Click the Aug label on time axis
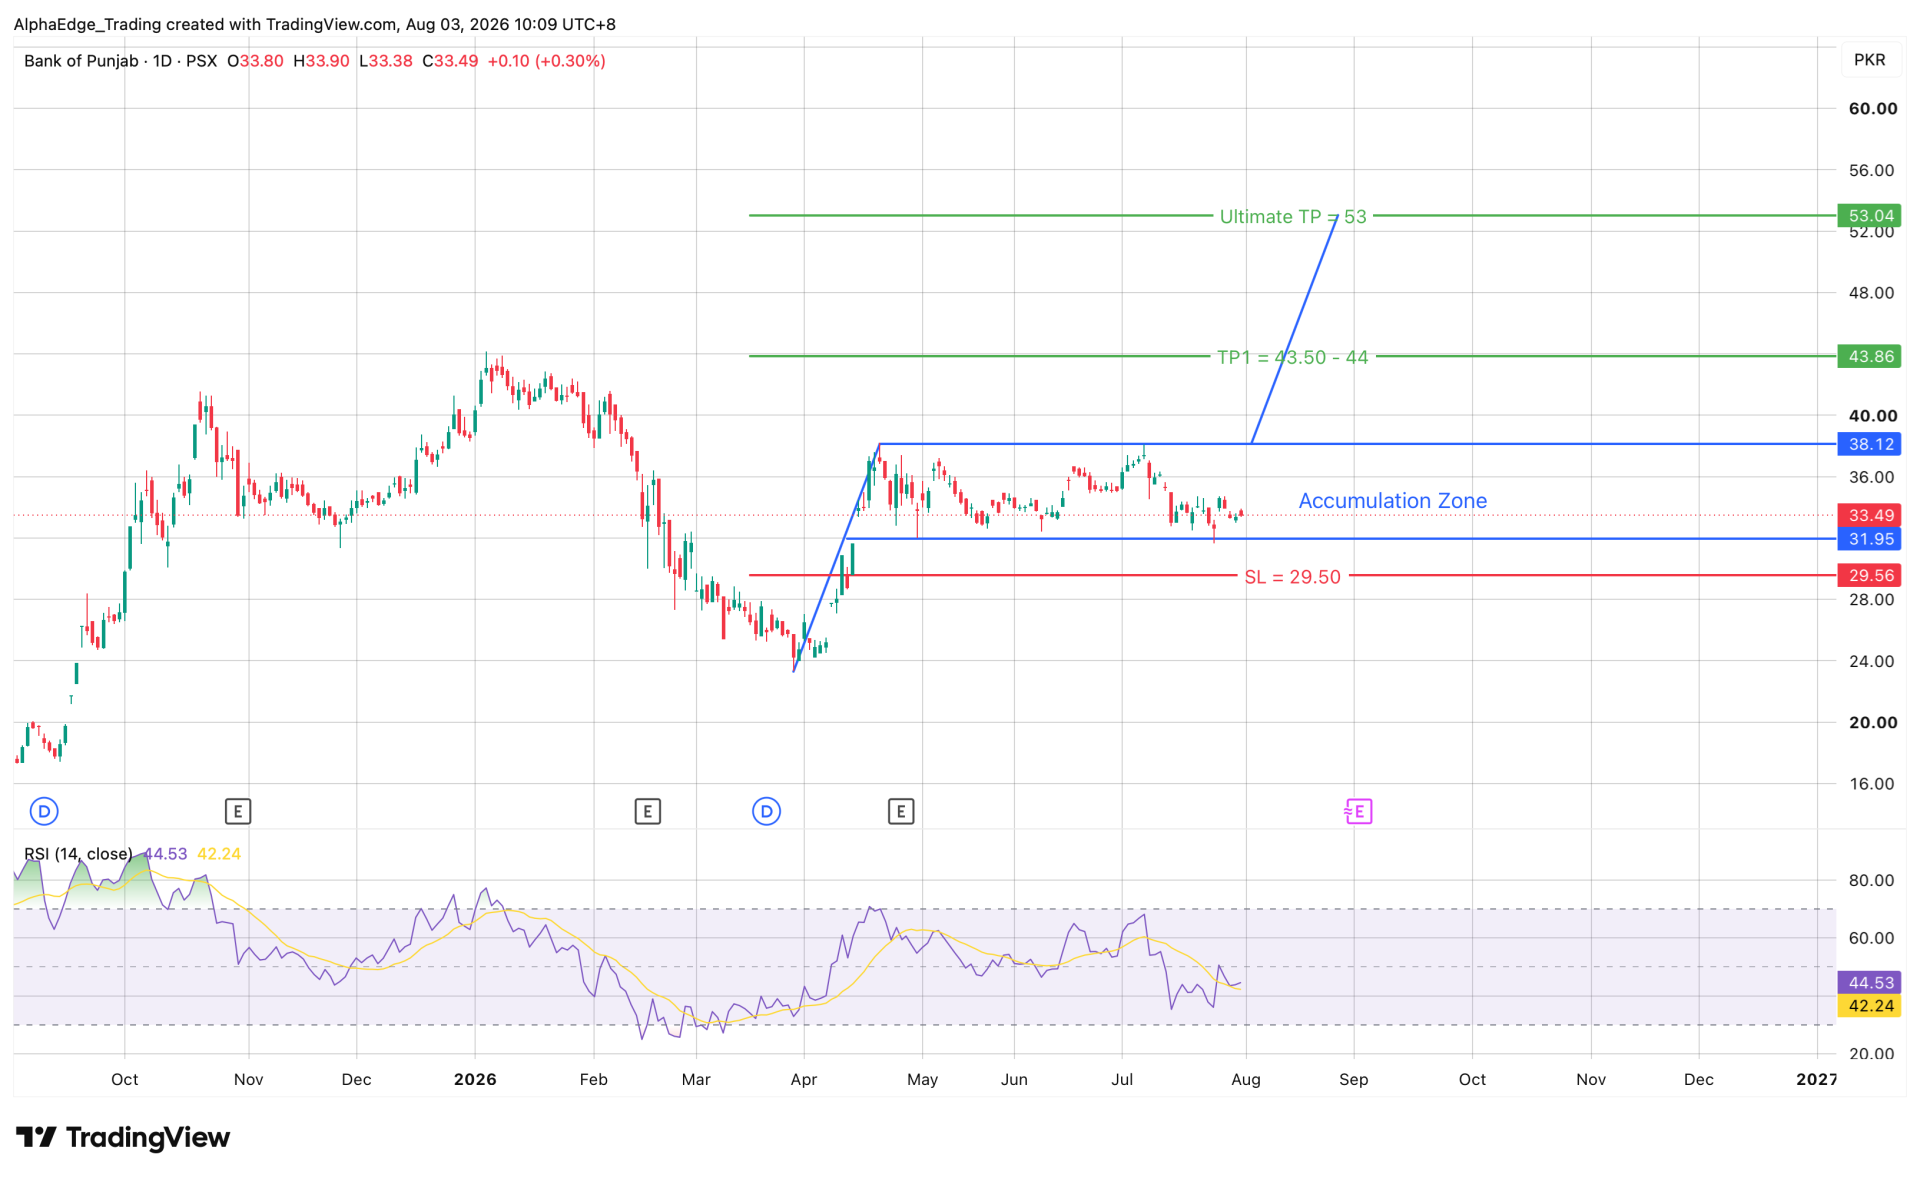The height and width of the screenshot is (1178, 1920). (1246, 1080)
